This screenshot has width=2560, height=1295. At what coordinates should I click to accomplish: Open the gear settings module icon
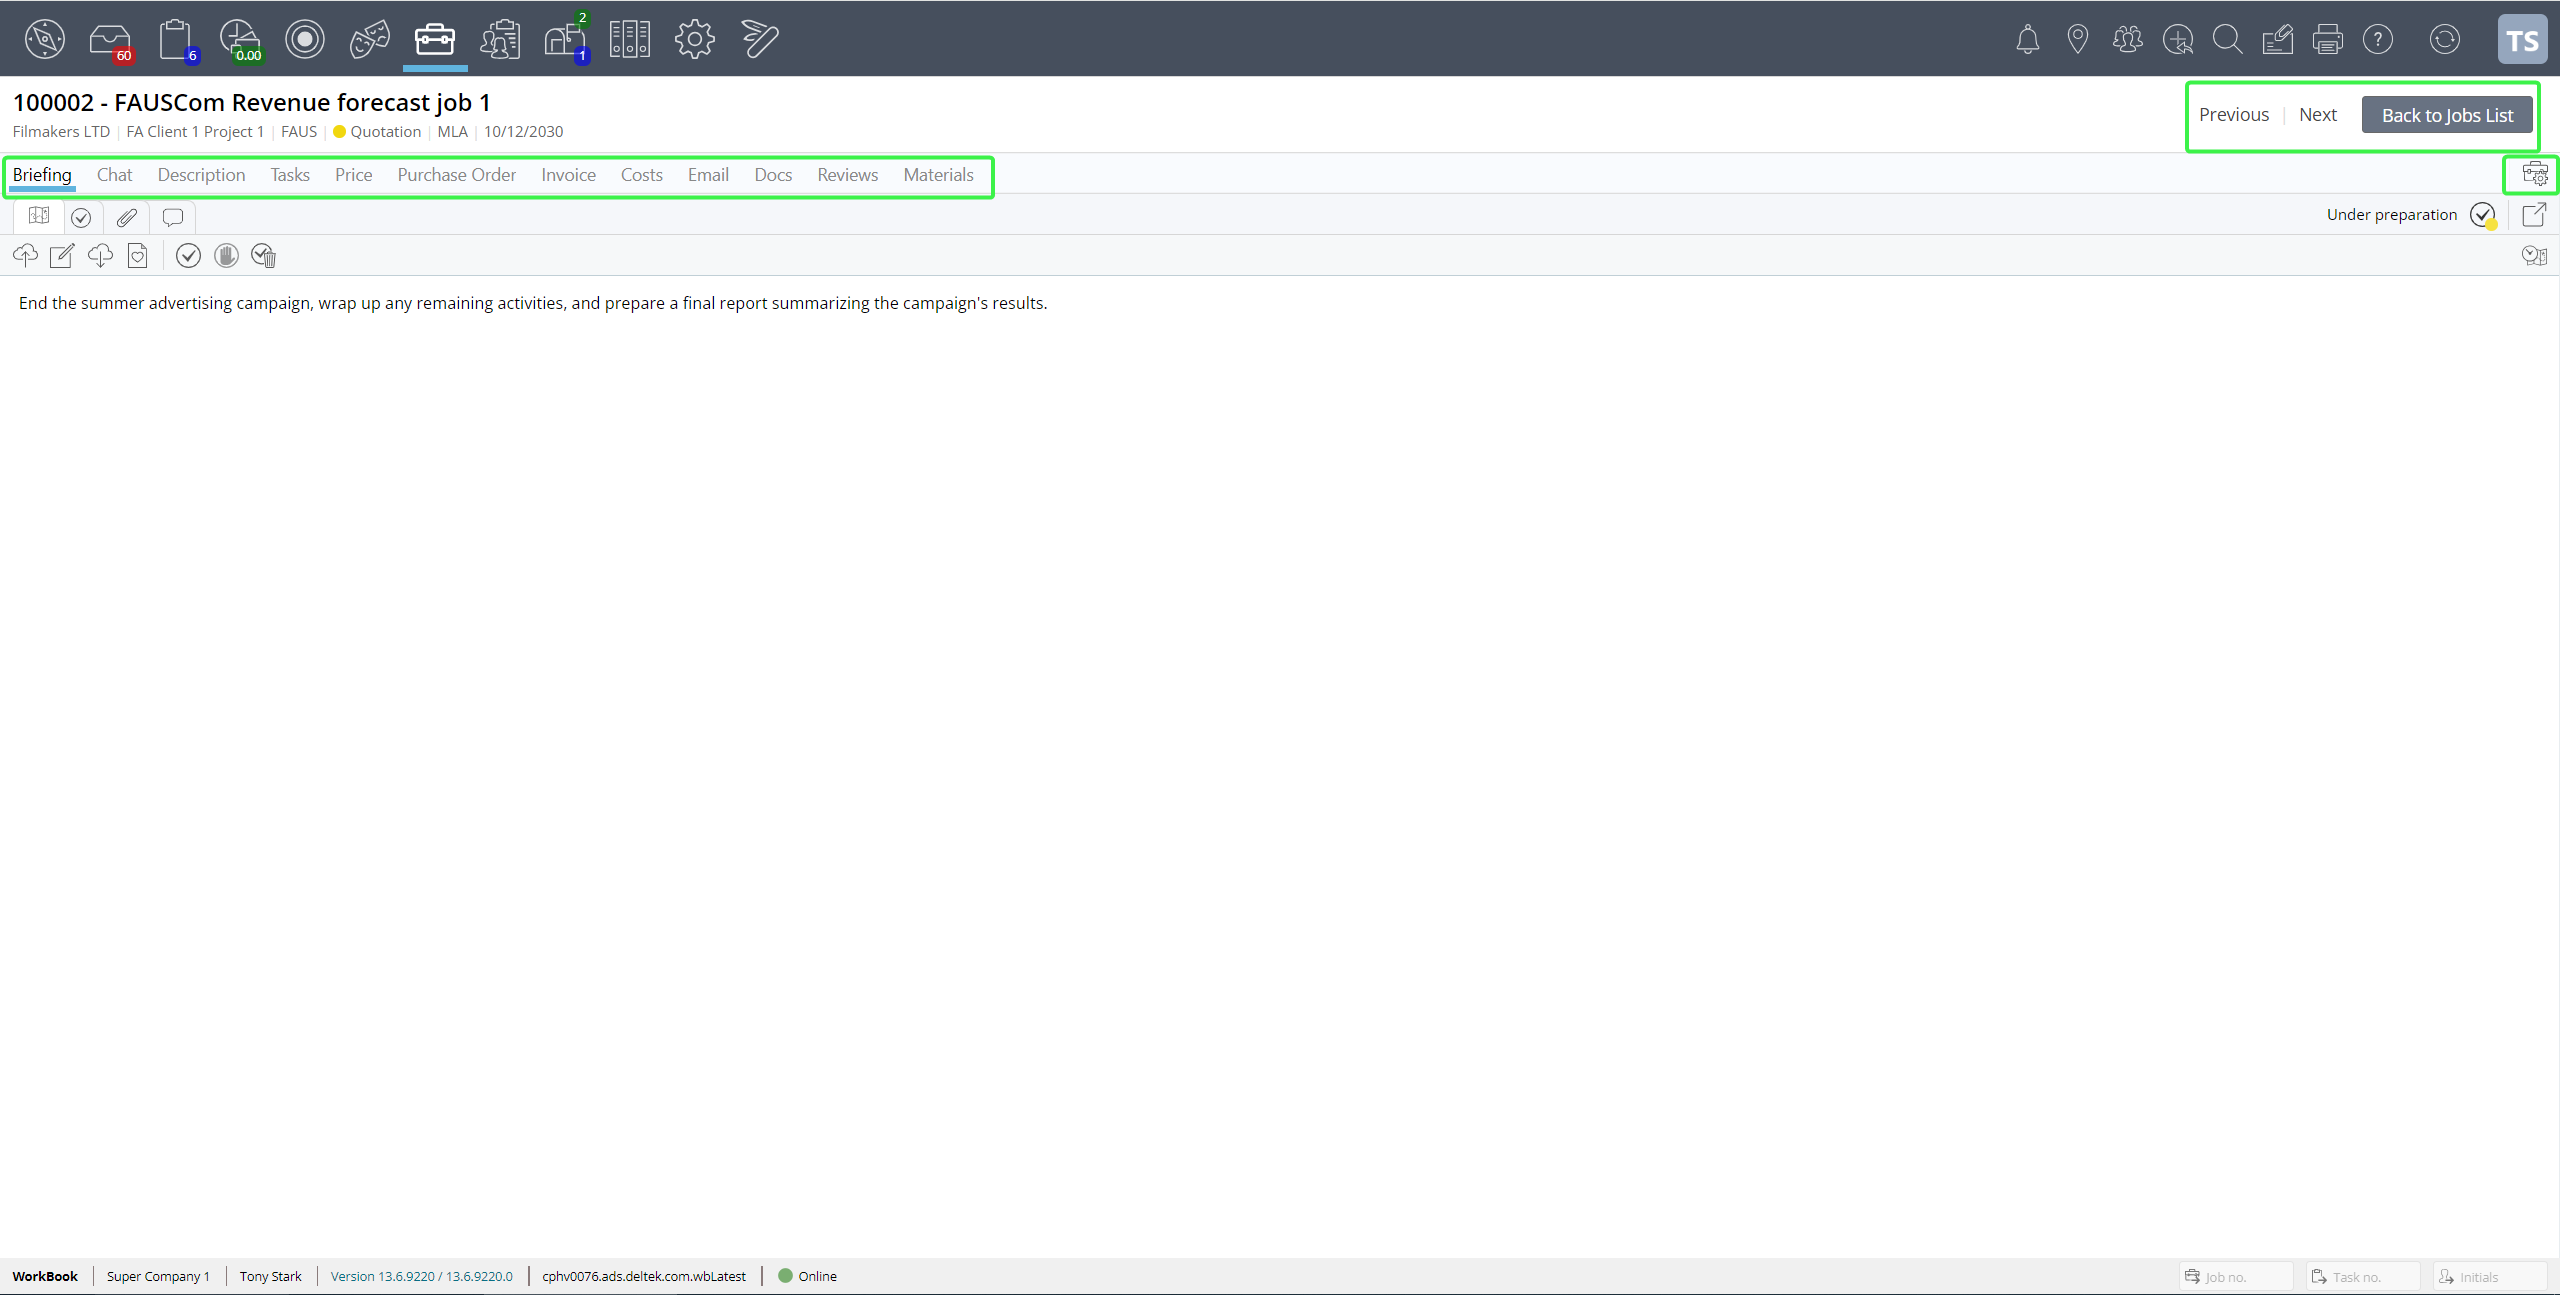pyautogui.click(x=695, y=39)
